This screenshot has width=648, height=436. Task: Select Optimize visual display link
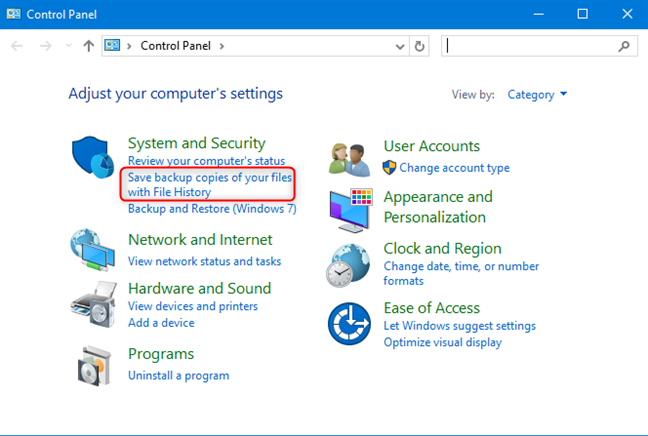click(x=443, y=343)
